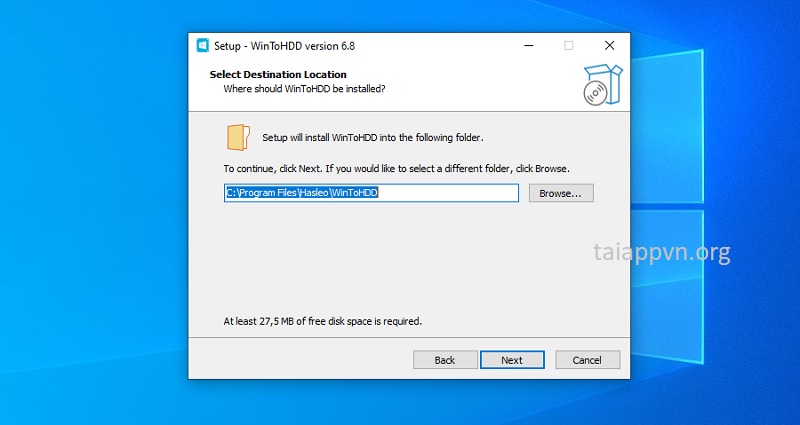Viewport: 800px width, 425px height.
Task: Click the 'At least 27,5 MB' disk space note
Action: tap(323, 321)
